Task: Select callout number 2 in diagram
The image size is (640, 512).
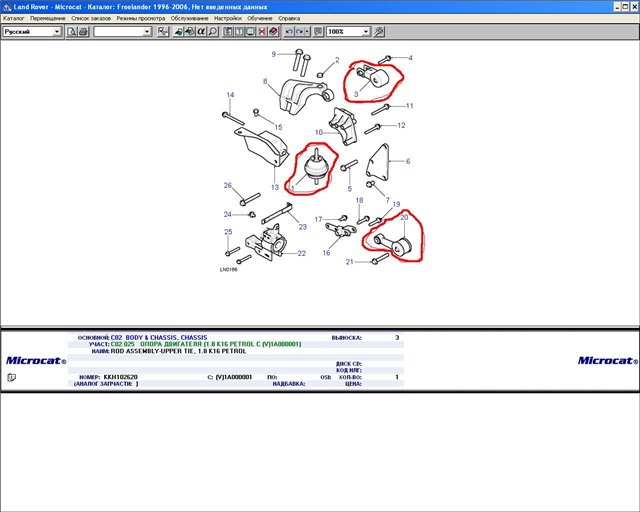Action: 337,60
